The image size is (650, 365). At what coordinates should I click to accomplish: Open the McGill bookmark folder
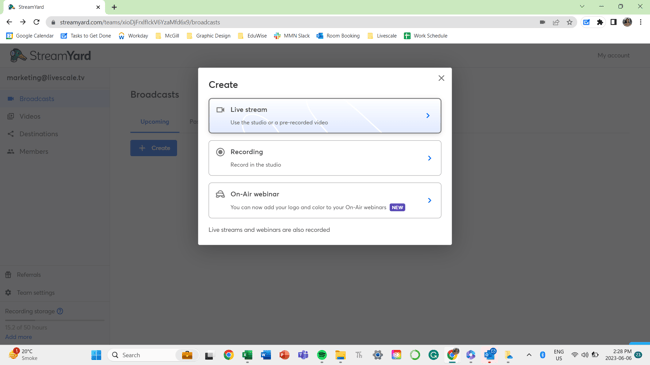tap(167, 36)
